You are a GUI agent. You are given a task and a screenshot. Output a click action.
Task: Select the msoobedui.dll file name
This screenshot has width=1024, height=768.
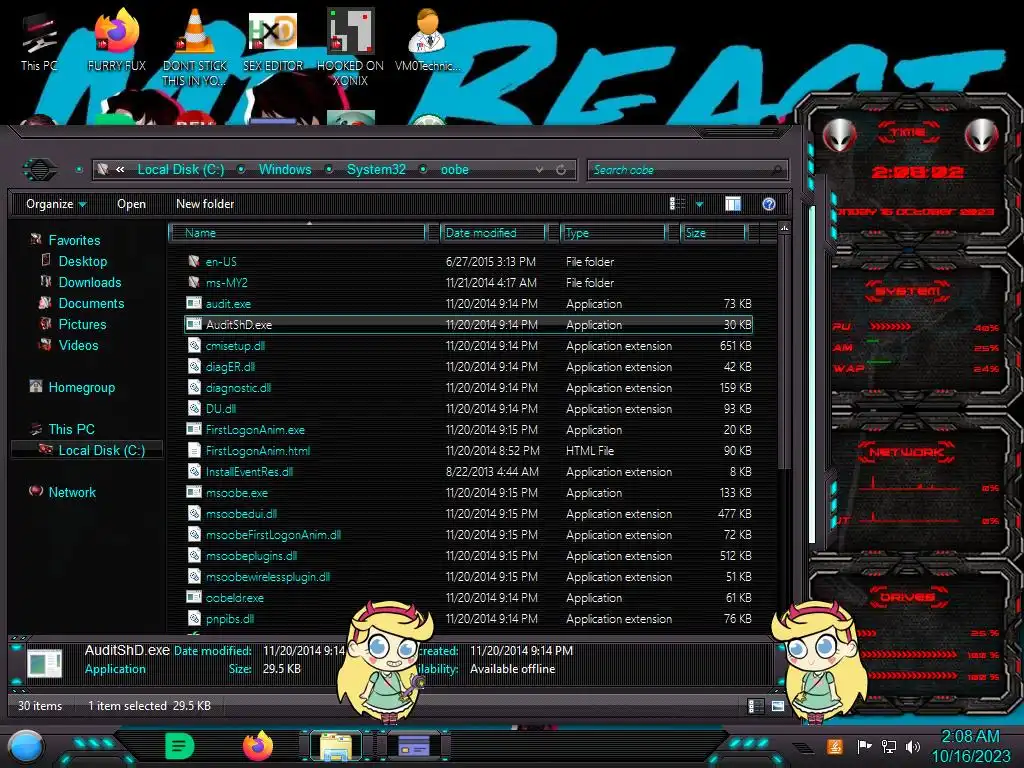point(242,513)
